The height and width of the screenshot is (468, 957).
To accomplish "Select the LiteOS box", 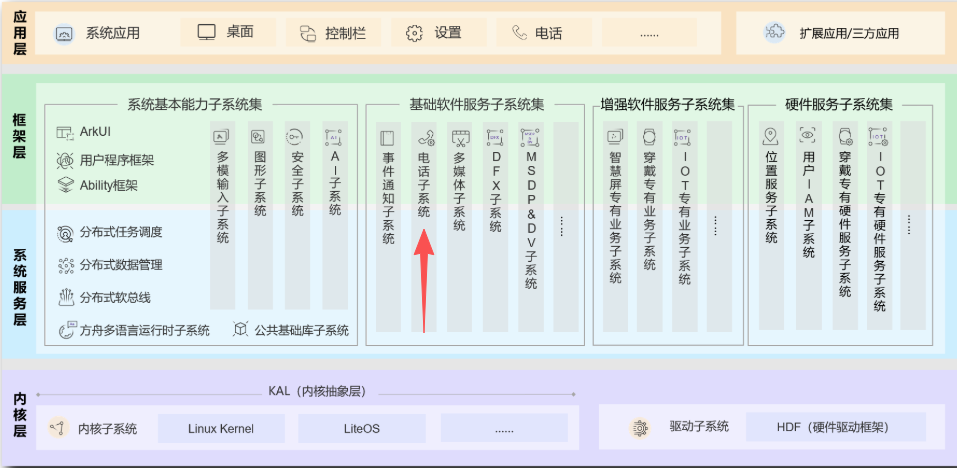I will (362, 428).
